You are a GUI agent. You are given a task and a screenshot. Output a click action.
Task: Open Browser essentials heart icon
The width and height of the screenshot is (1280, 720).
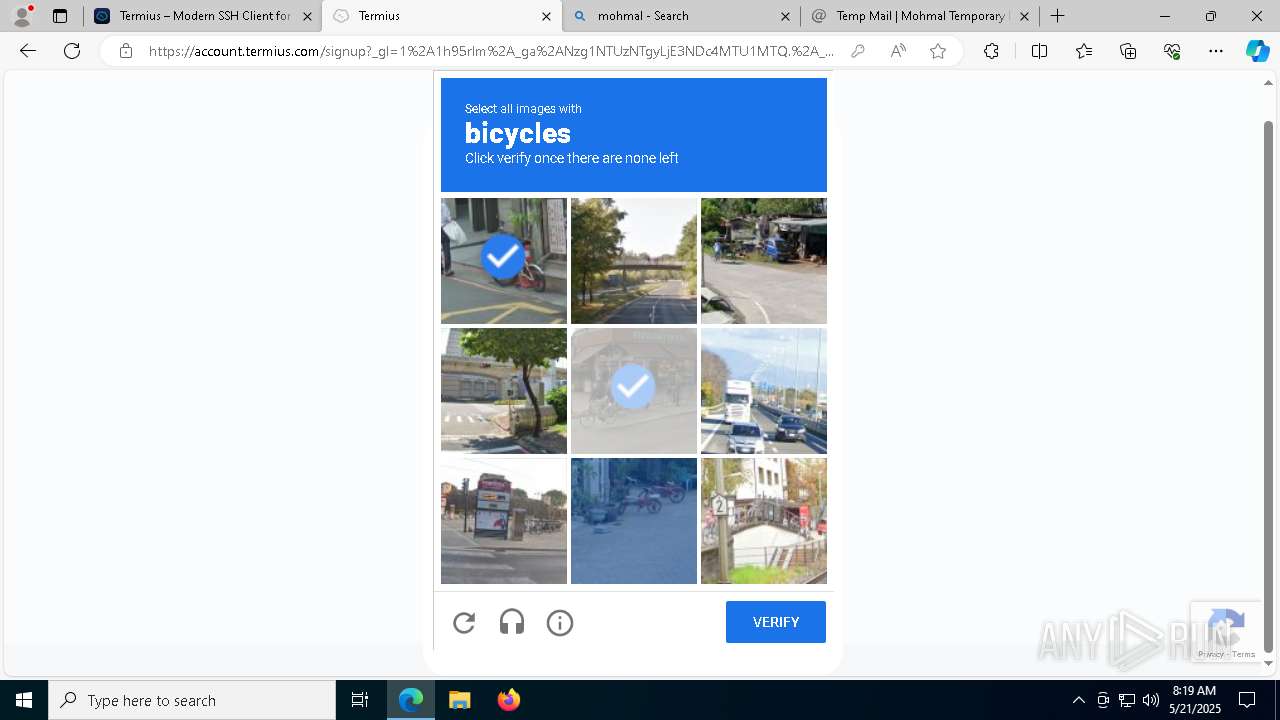tap(1172, 51)
